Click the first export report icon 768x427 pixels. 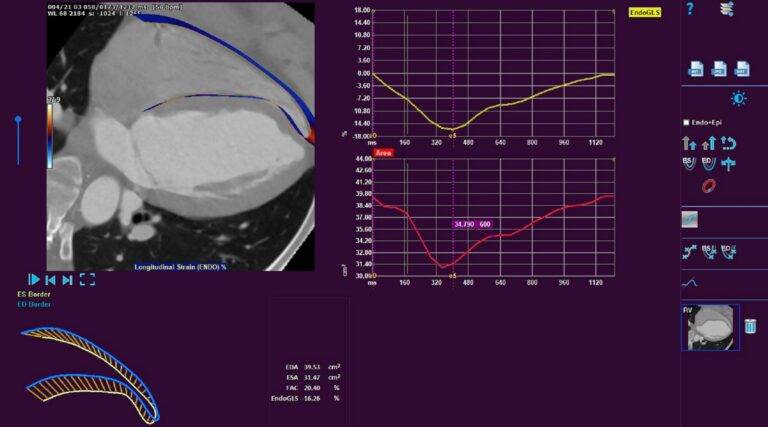coord(695,69)
